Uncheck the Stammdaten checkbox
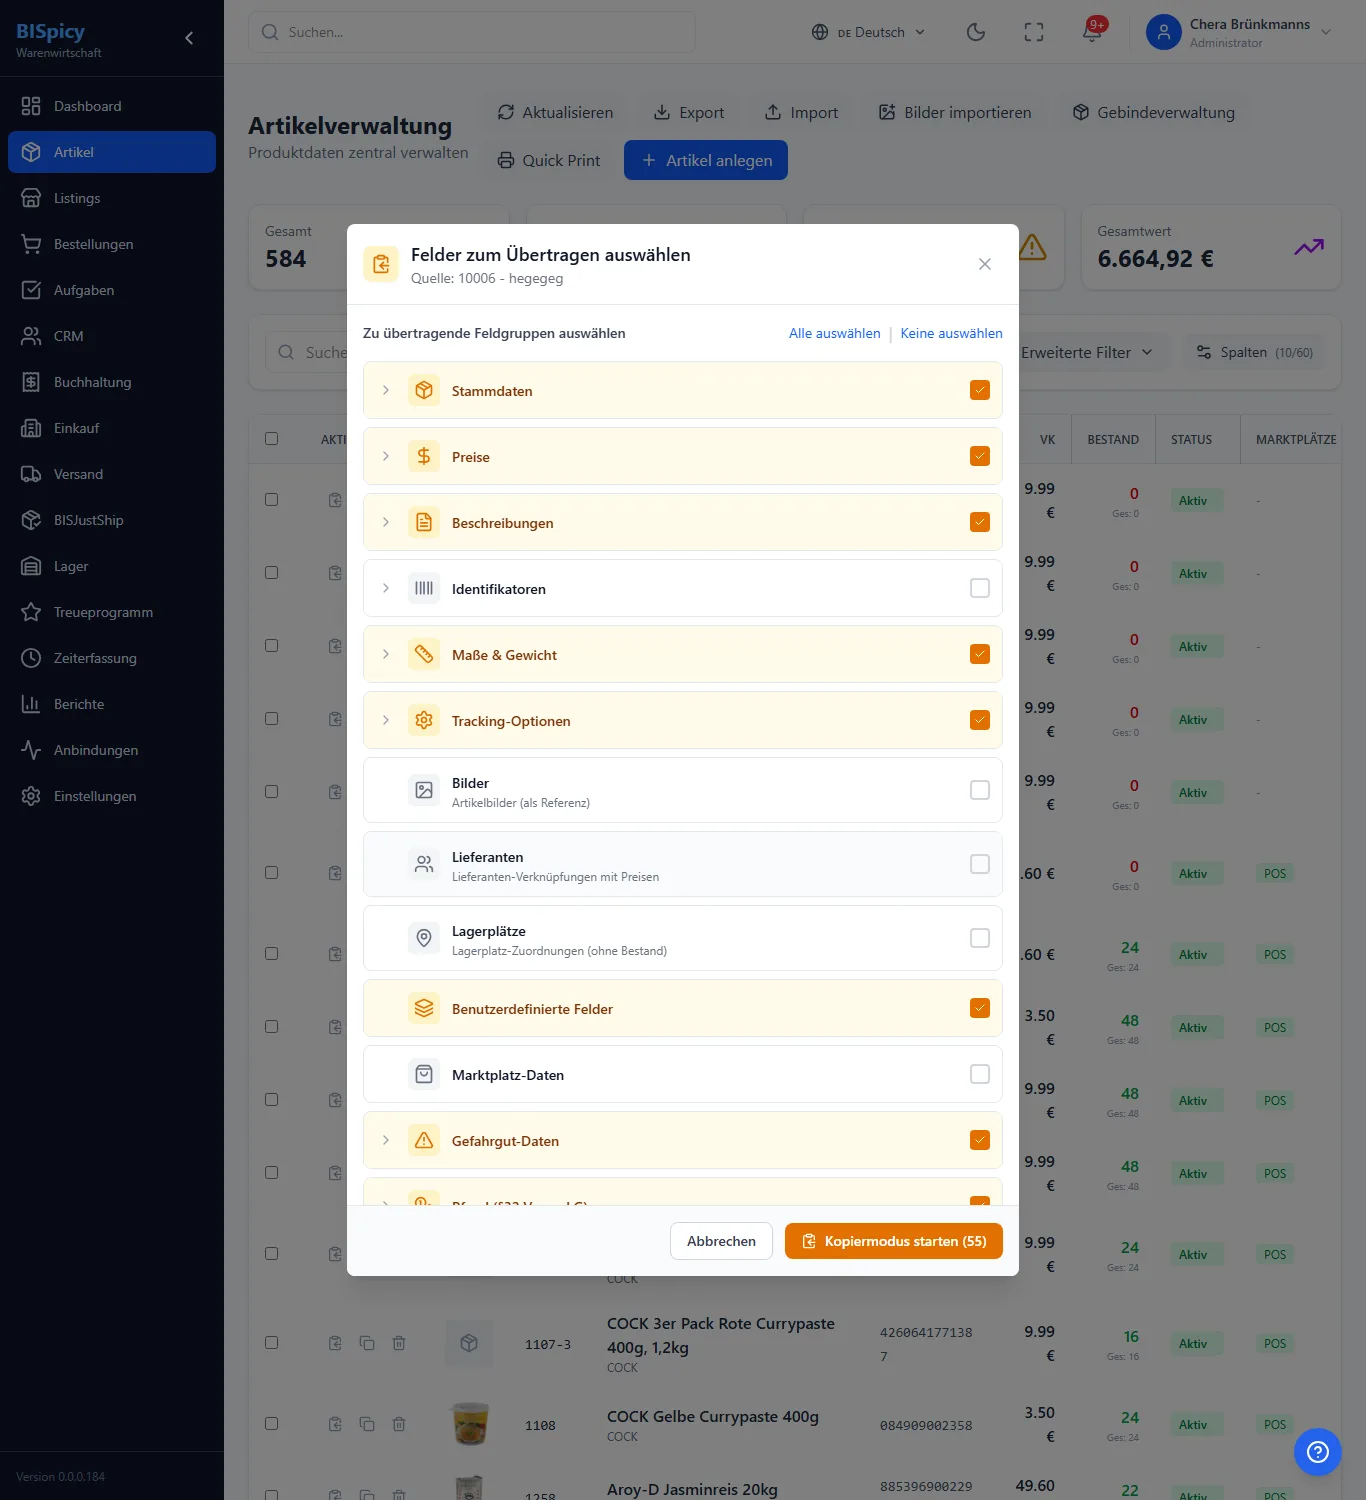This screenshot has width=1366, height=1500. [x=980, y=390]
